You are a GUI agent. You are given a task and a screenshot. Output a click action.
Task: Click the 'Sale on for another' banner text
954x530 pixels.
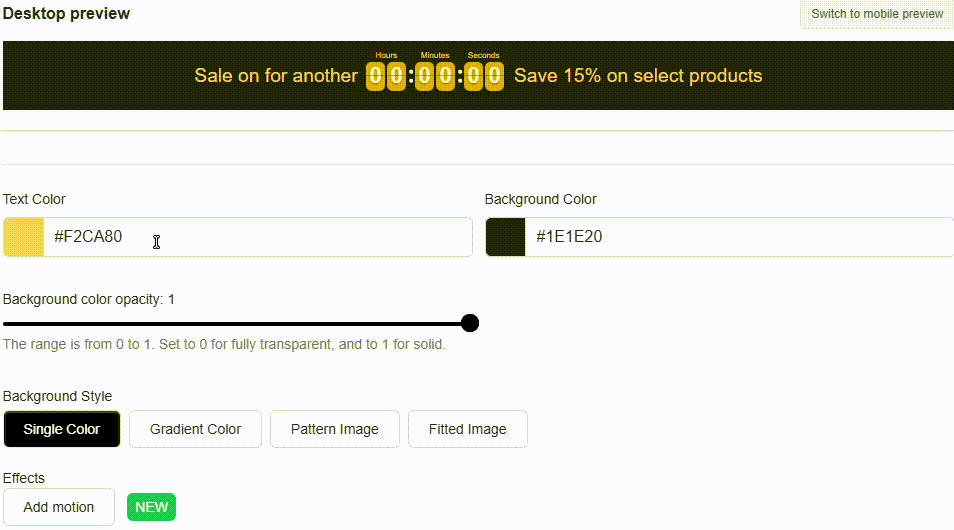(x=276, y=75)
